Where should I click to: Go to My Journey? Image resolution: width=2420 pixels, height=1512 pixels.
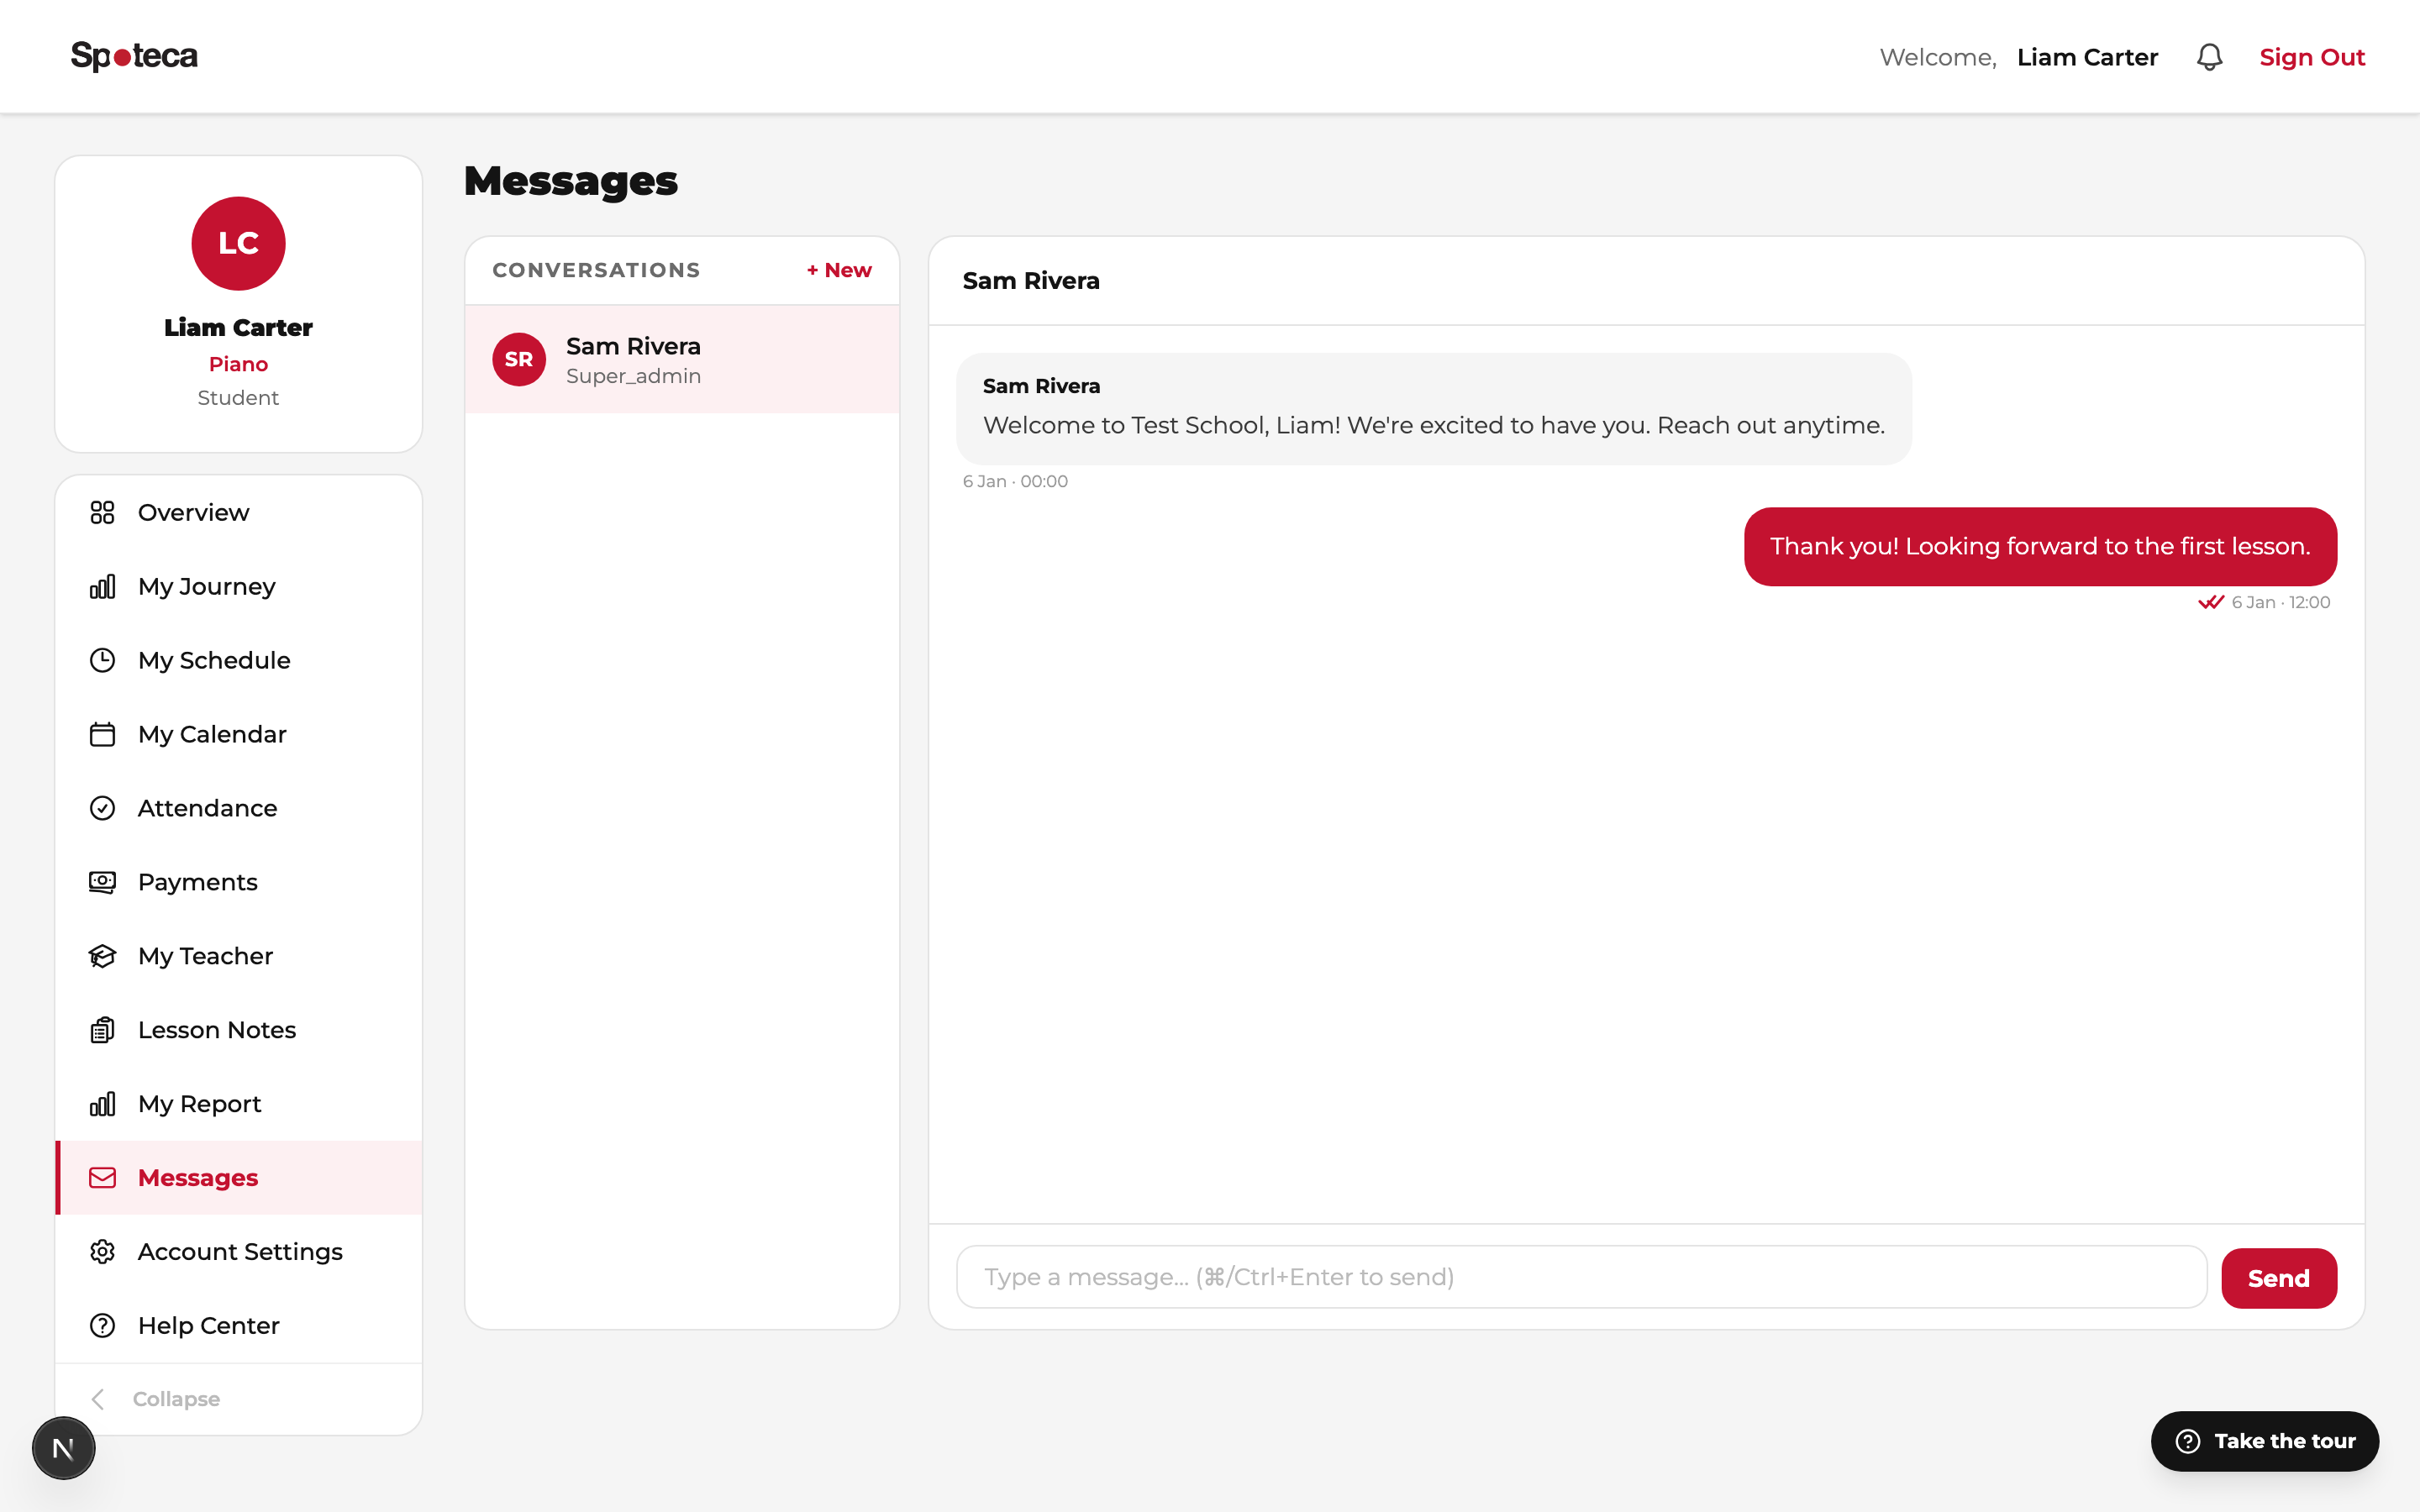point(239,586)
